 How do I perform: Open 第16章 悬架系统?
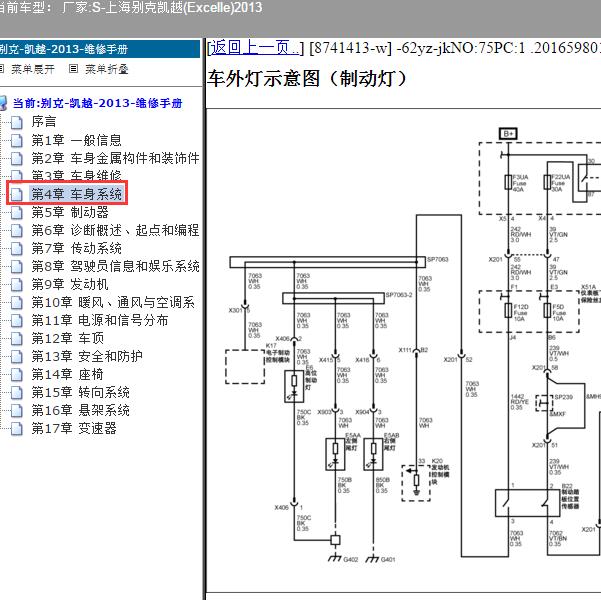[x=80, y=410]
